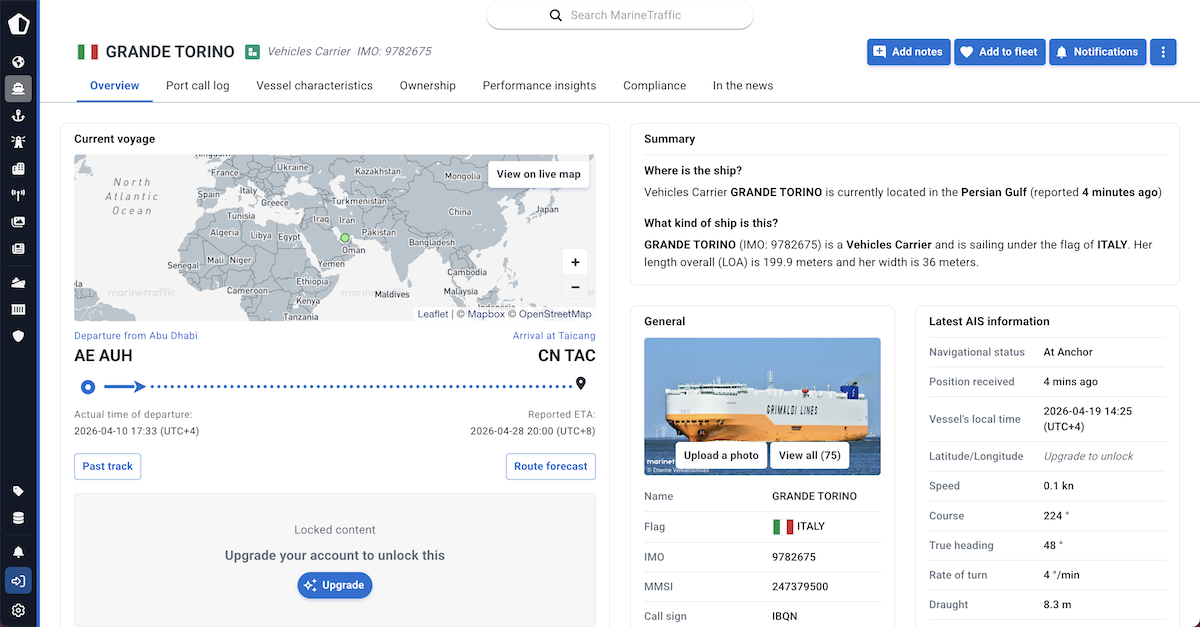Click the Add to fleet button
This screenshot has width=1200, height=627.
click(x=999, y=52)
